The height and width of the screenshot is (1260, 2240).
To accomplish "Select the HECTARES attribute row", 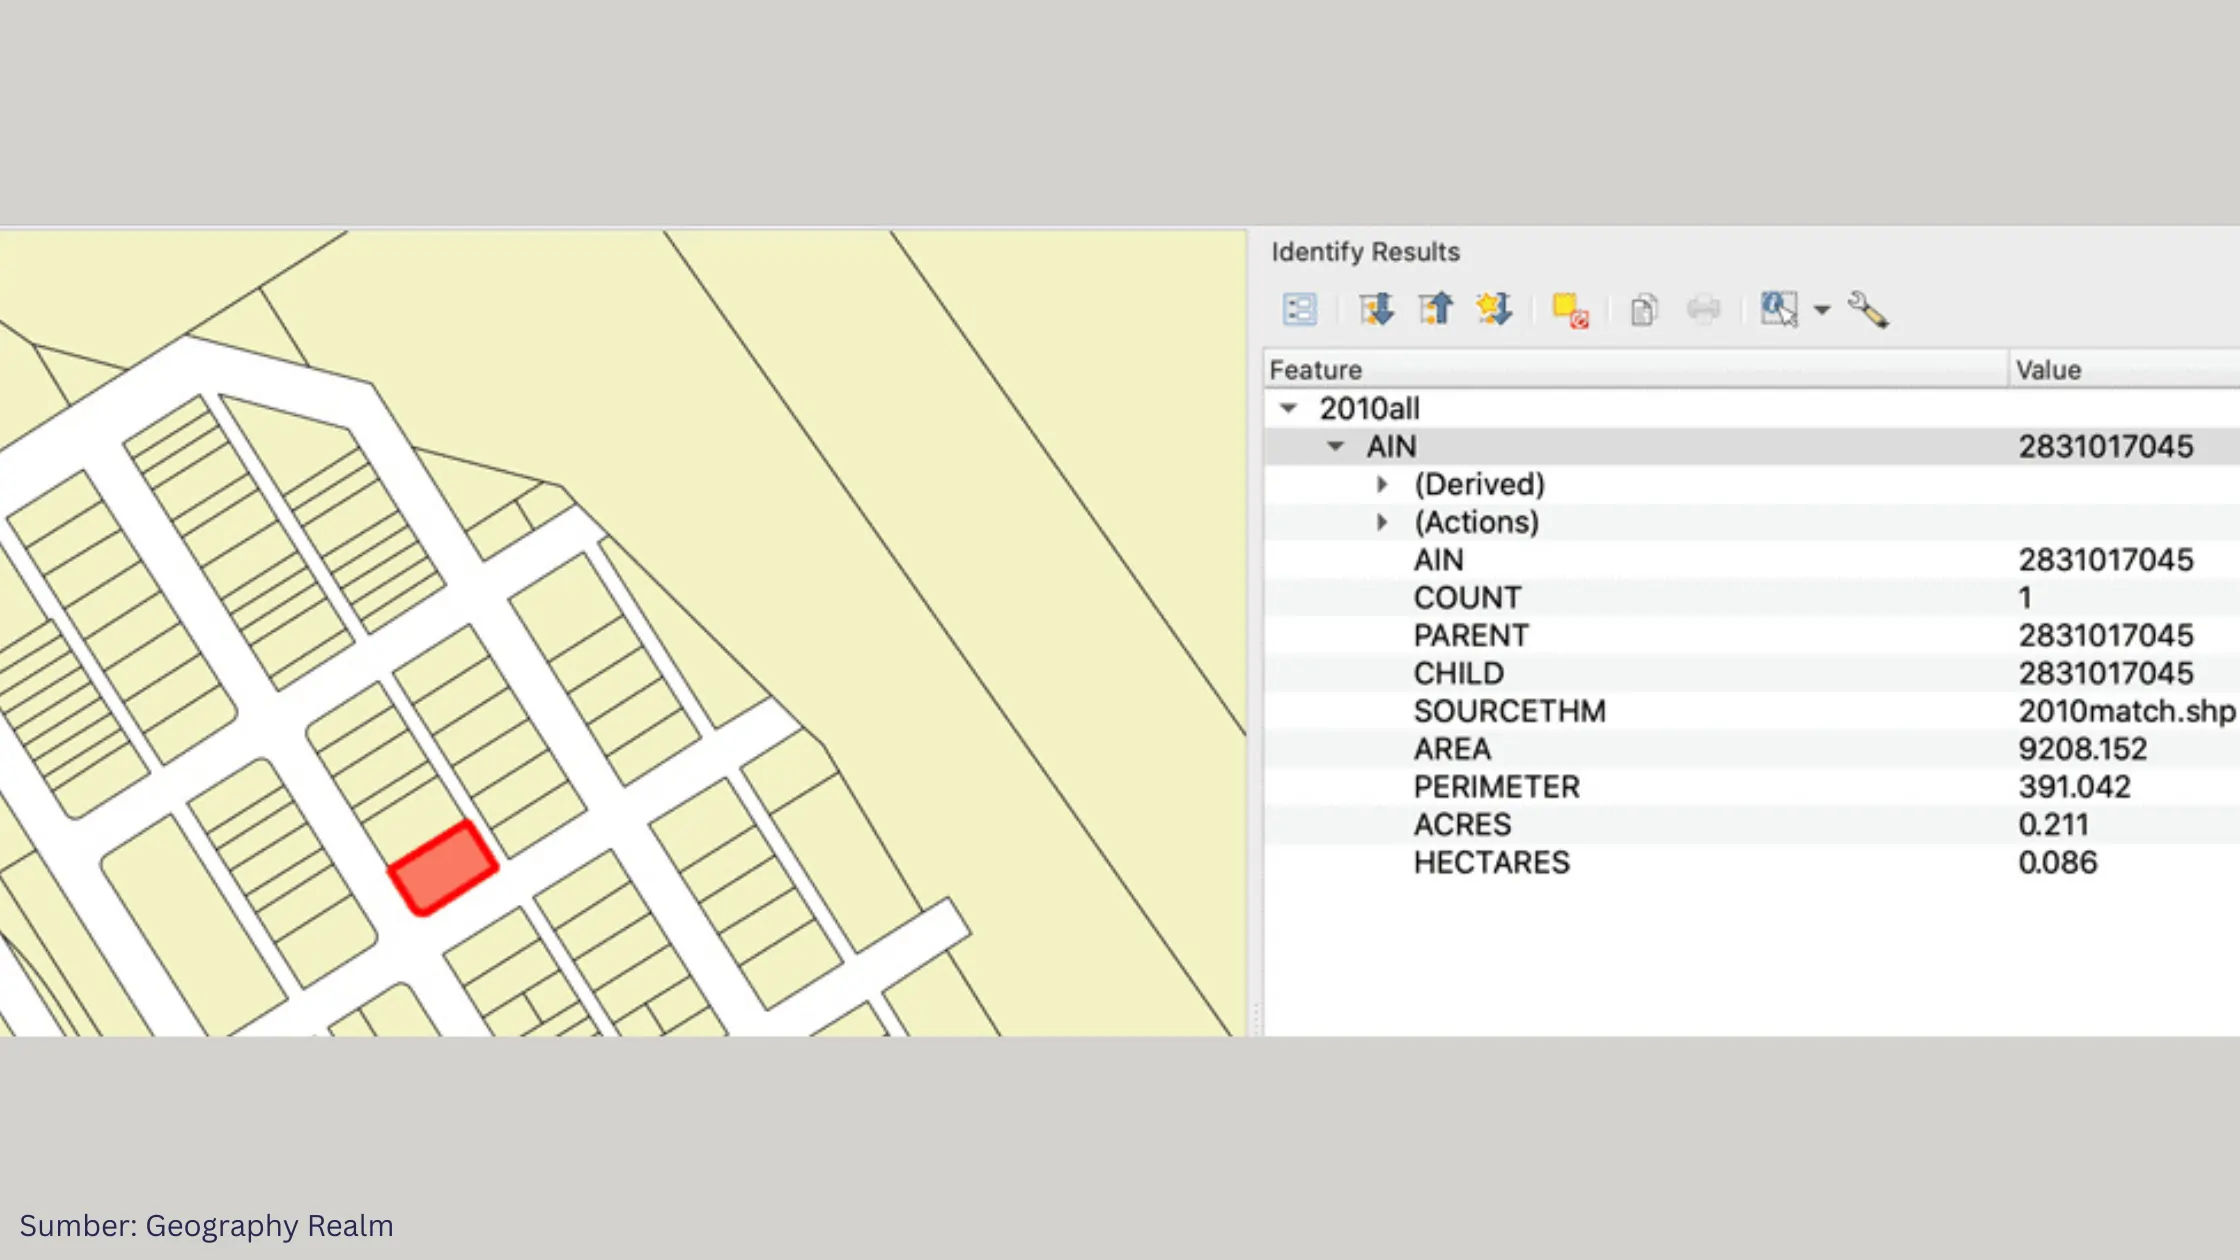I will click(x=1491, y=862).
